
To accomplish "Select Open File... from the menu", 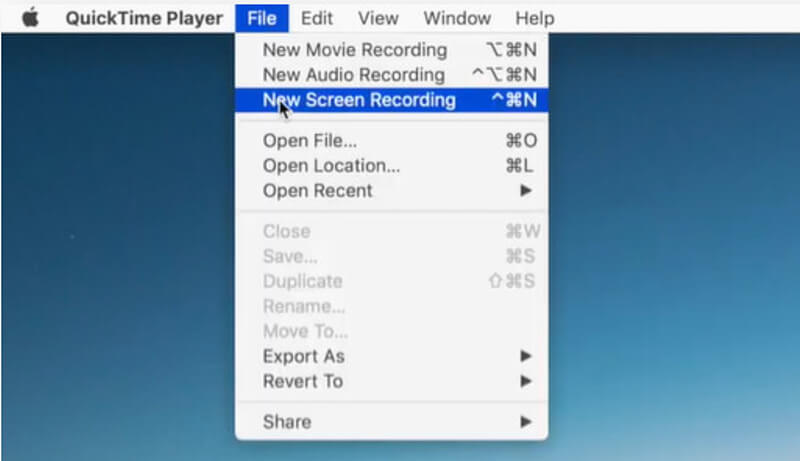I will coord(391,141).
